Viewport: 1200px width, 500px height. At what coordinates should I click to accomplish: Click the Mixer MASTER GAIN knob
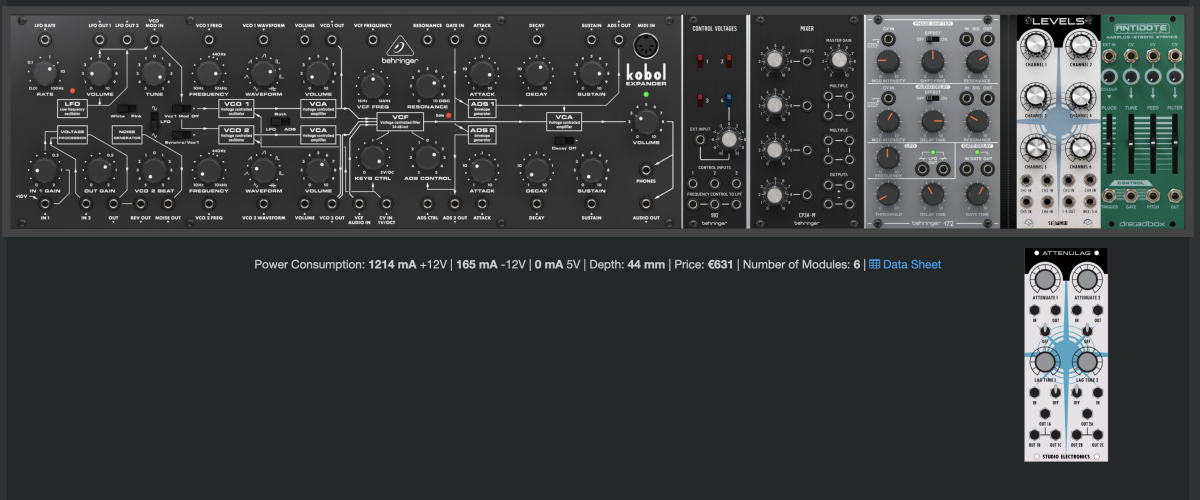tap(838, 59)
